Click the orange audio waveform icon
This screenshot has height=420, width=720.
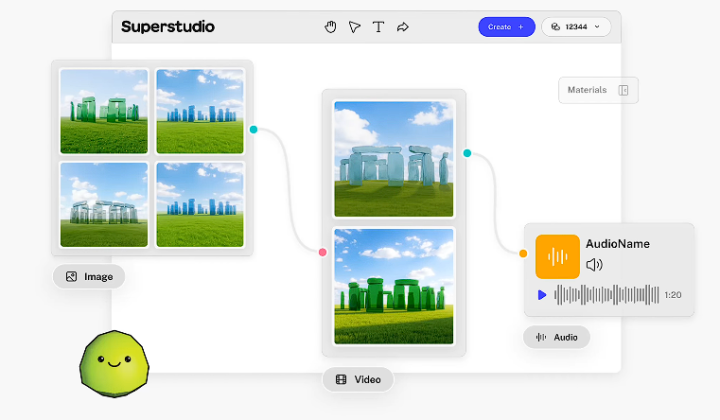coord(557,256)
